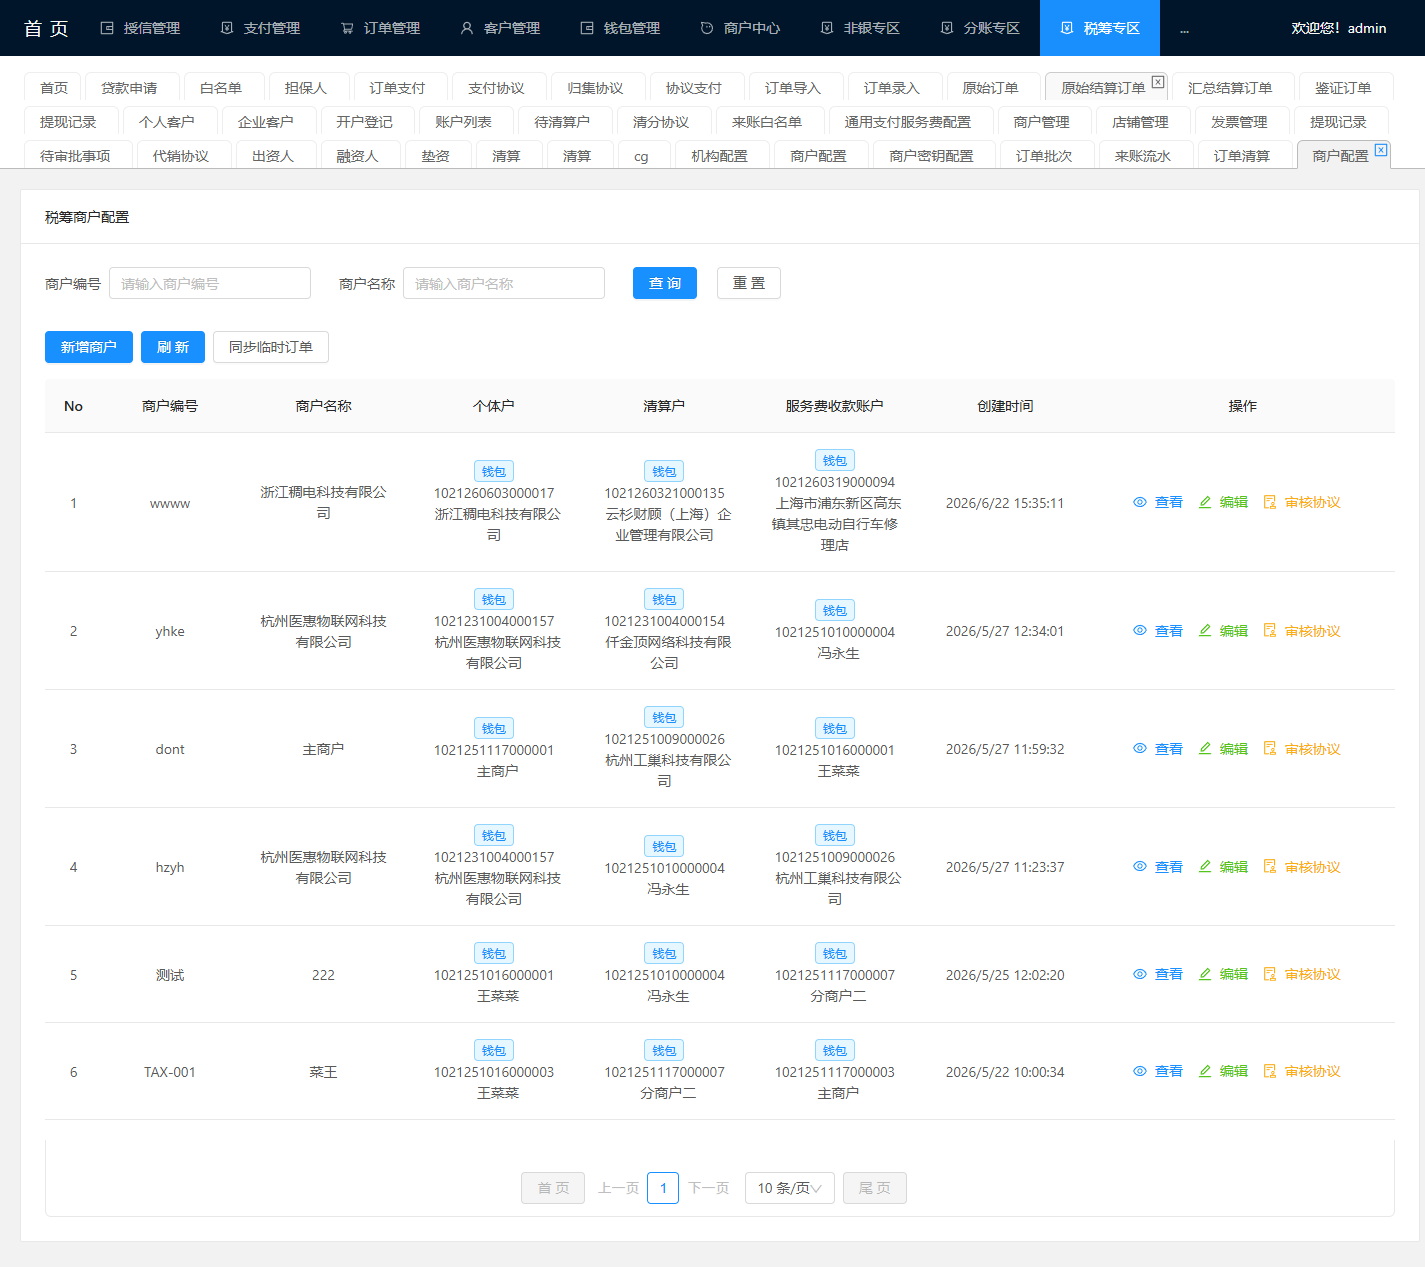Click the 欢迎您! admin user label
Screen dimensions: 1425x1267
(x=1338, y=28)
